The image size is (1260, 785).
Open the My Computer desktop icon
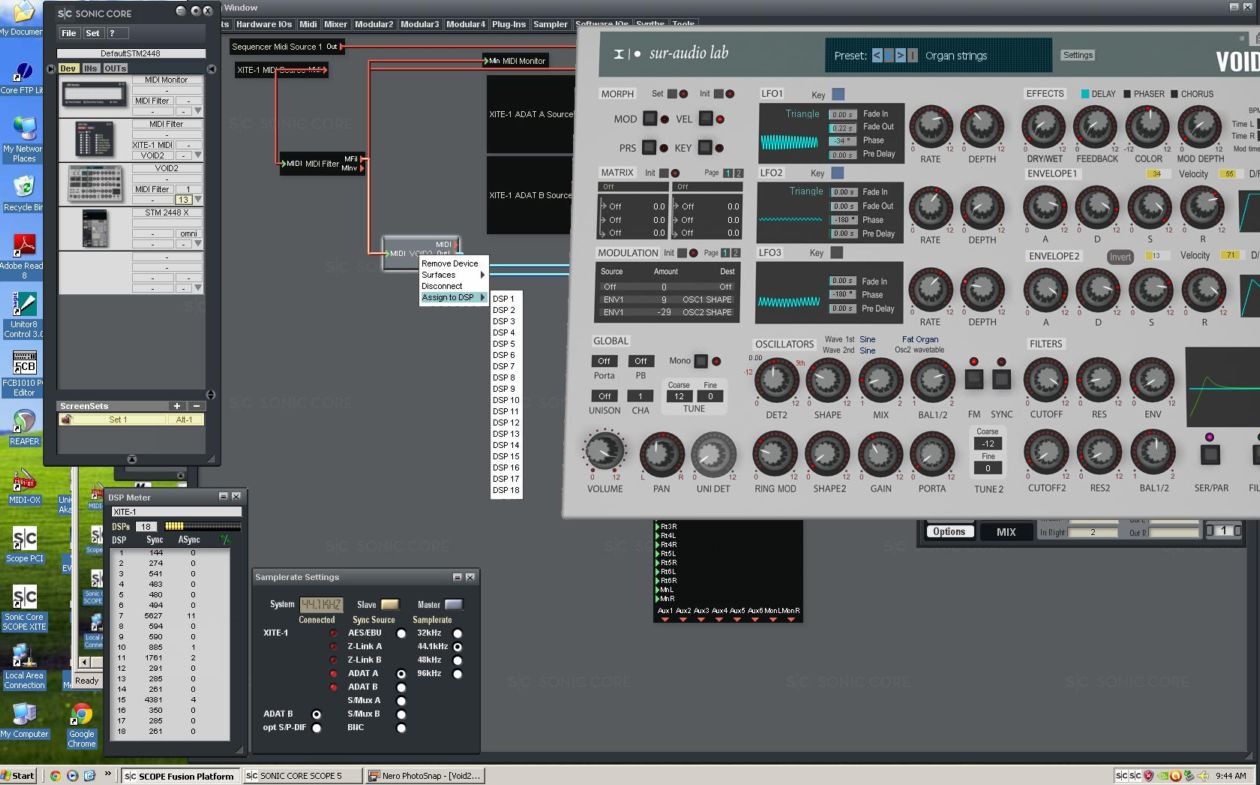(x=23, y=720)
